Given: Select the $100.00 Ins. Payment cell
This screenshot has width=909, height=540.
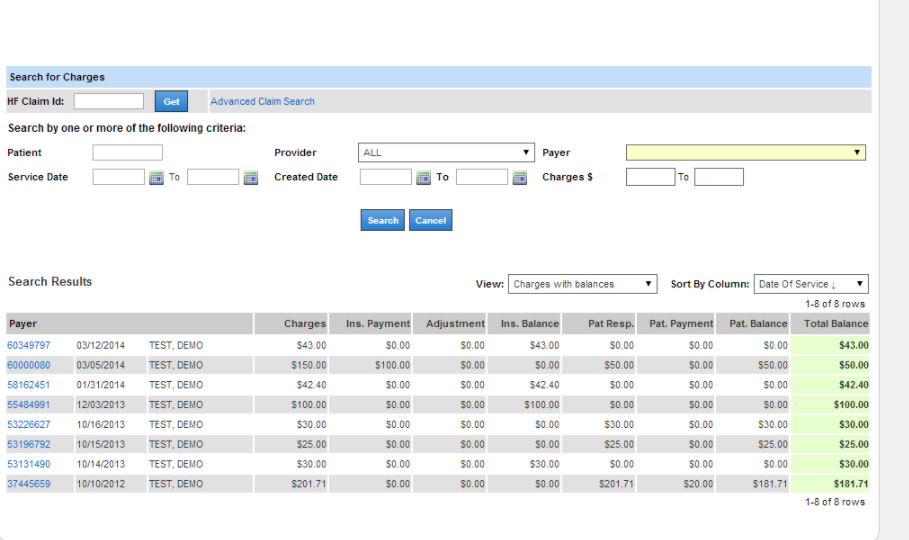Looking at the screenshot, I should tap(370, 365).
